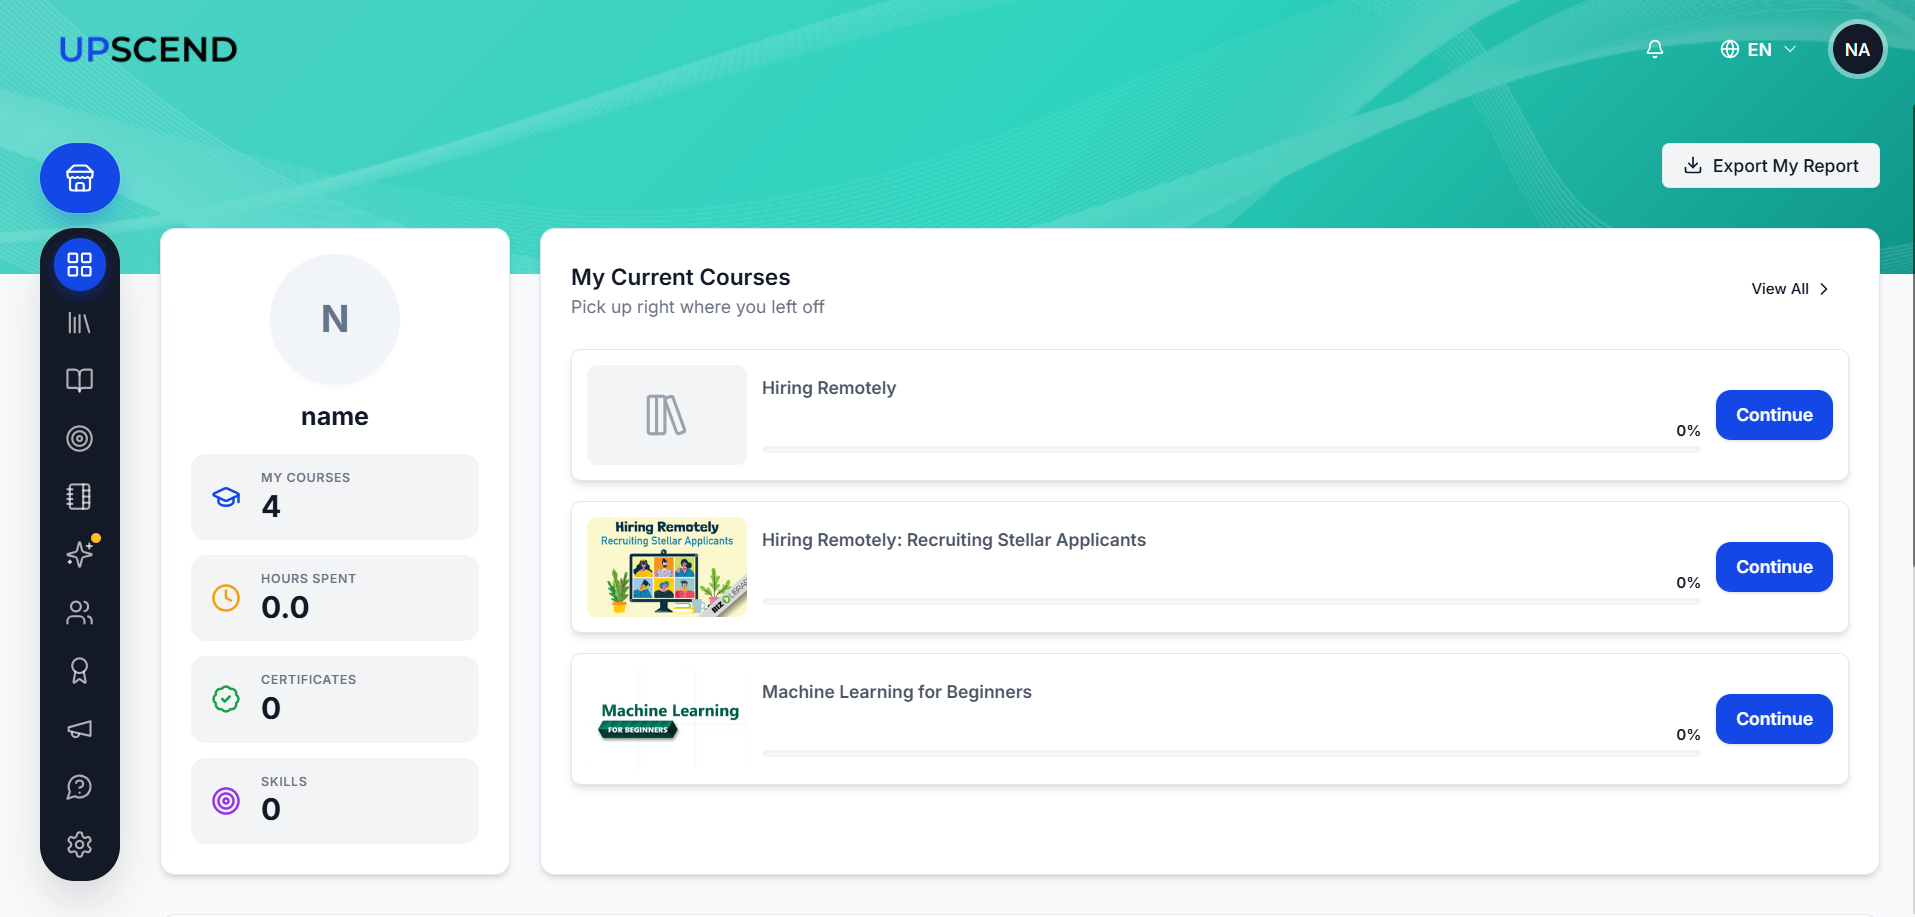Click the Hiring Remotely progress bar
The height and width of the screenshot is (917, 1915).
point(1231,450)
